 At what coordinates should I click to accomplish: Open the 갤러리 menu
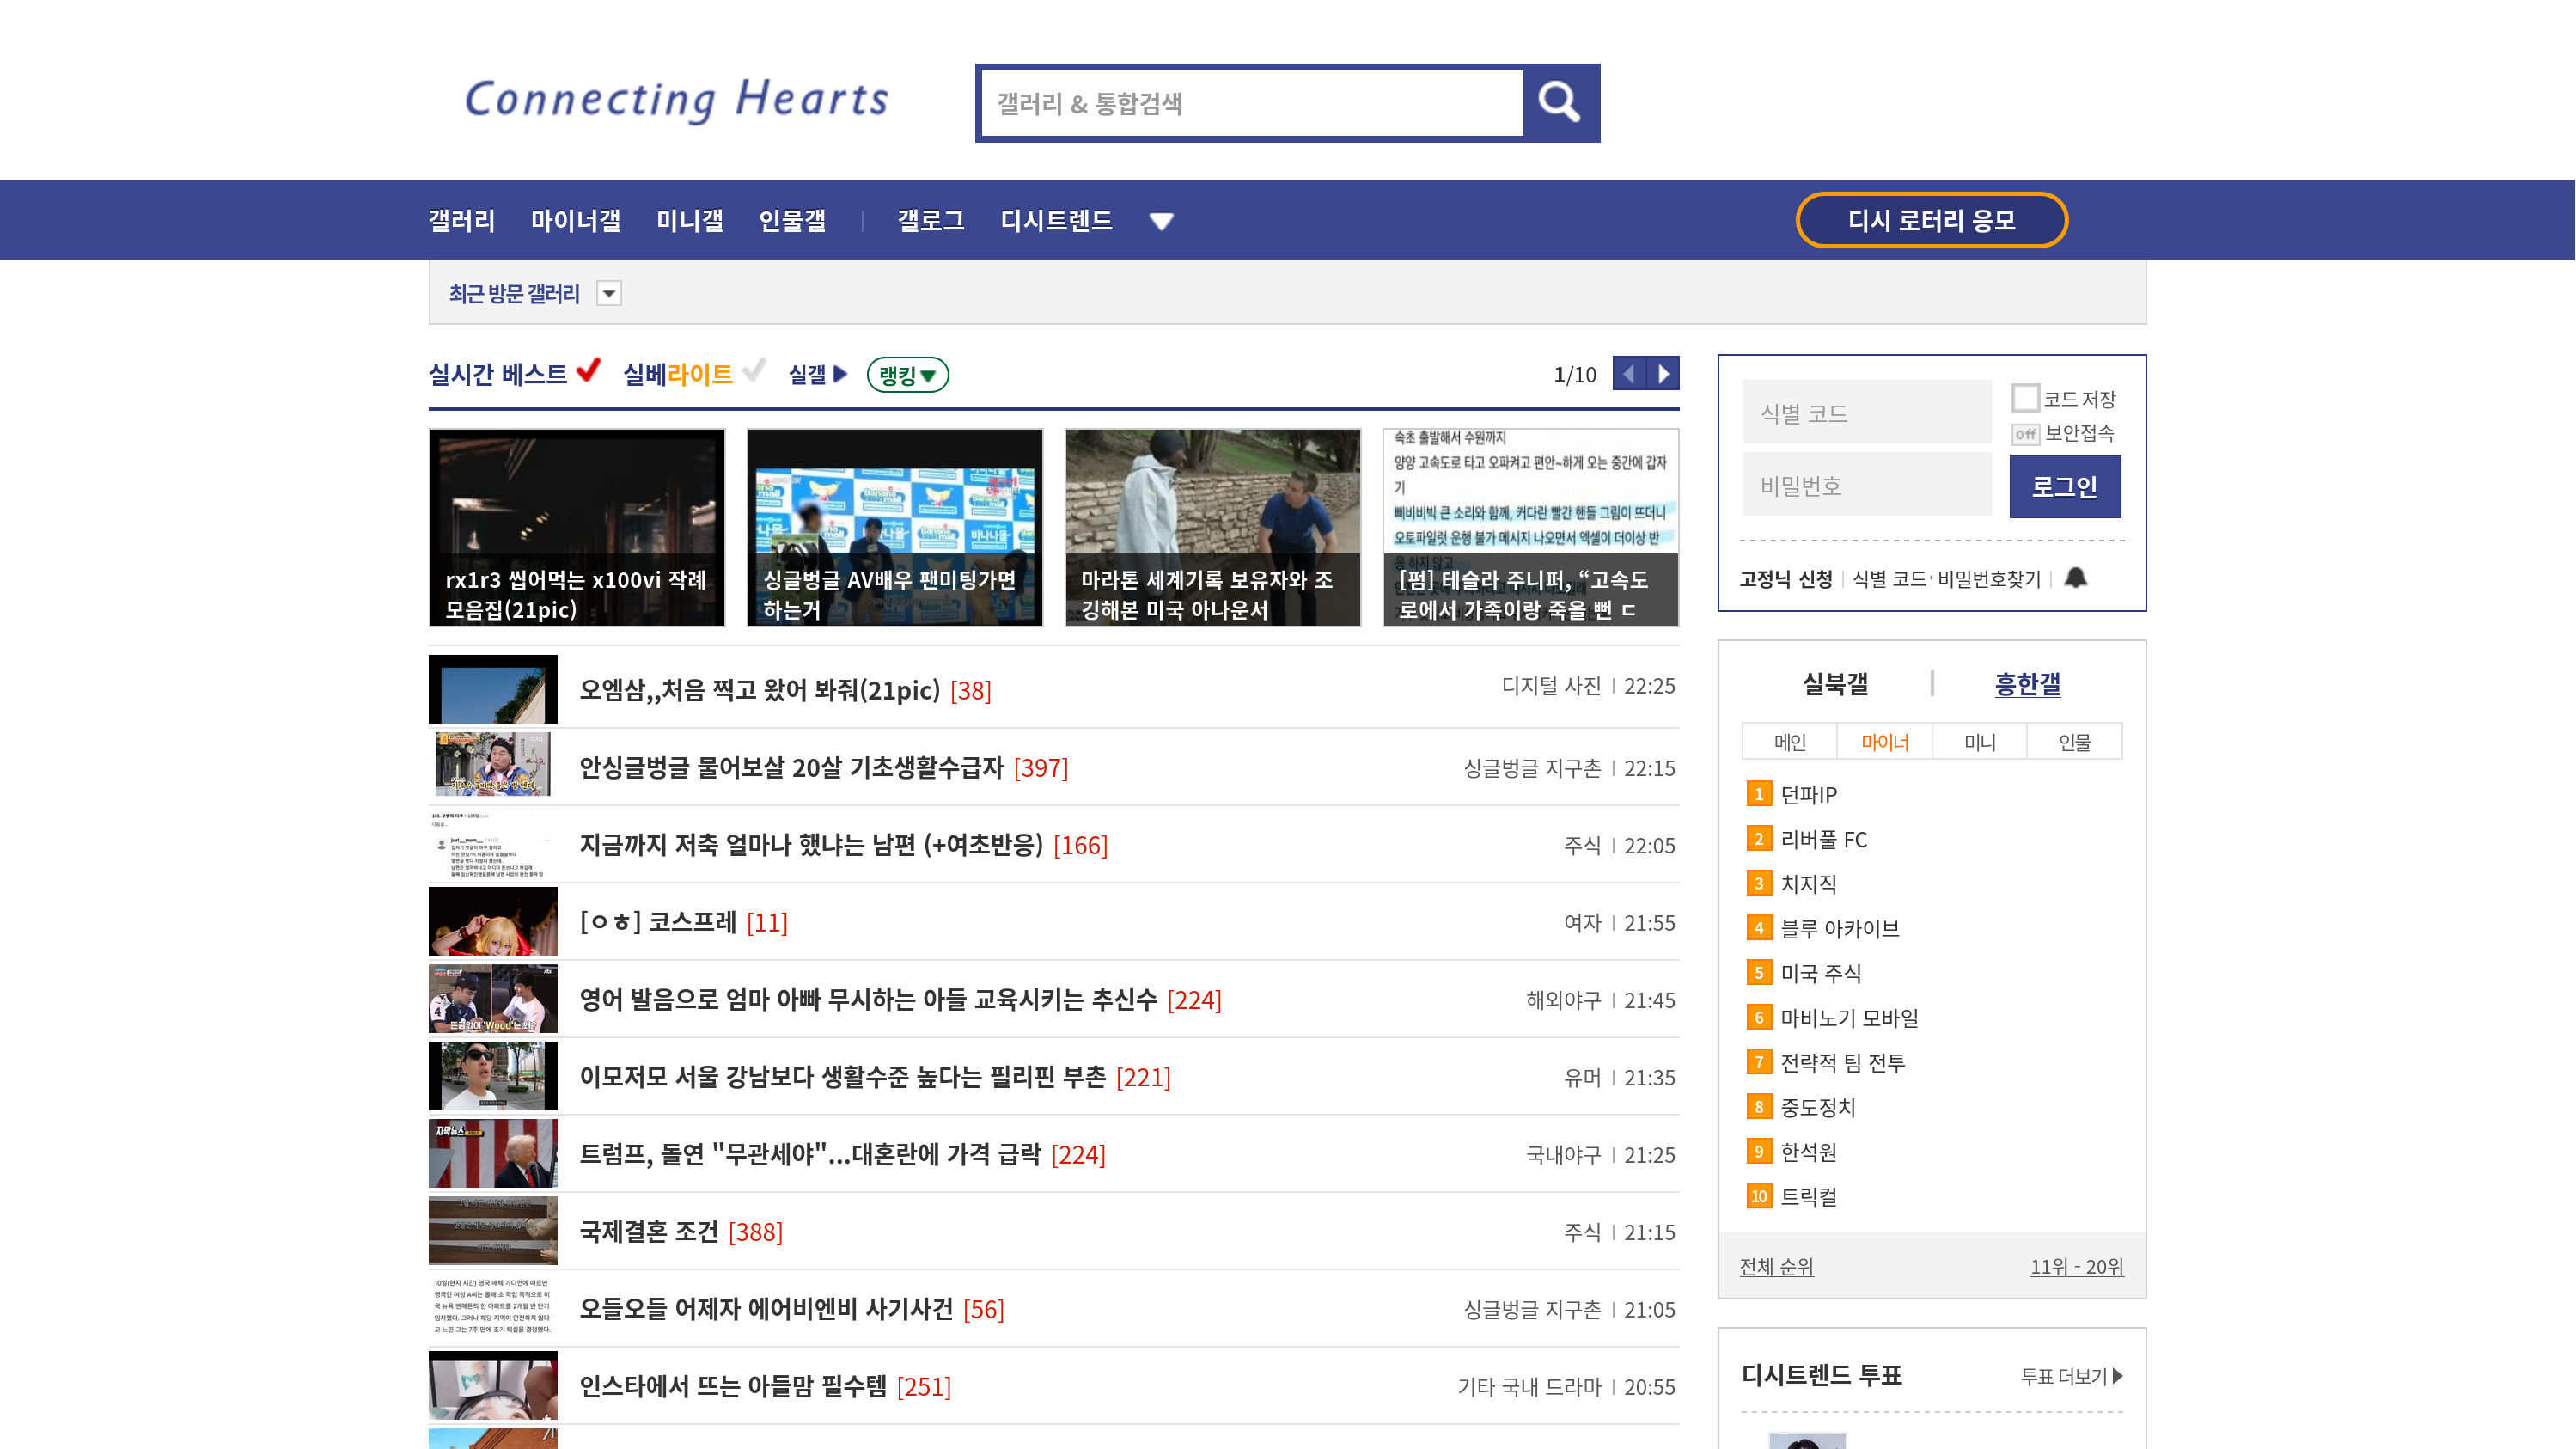pos(462,221)
